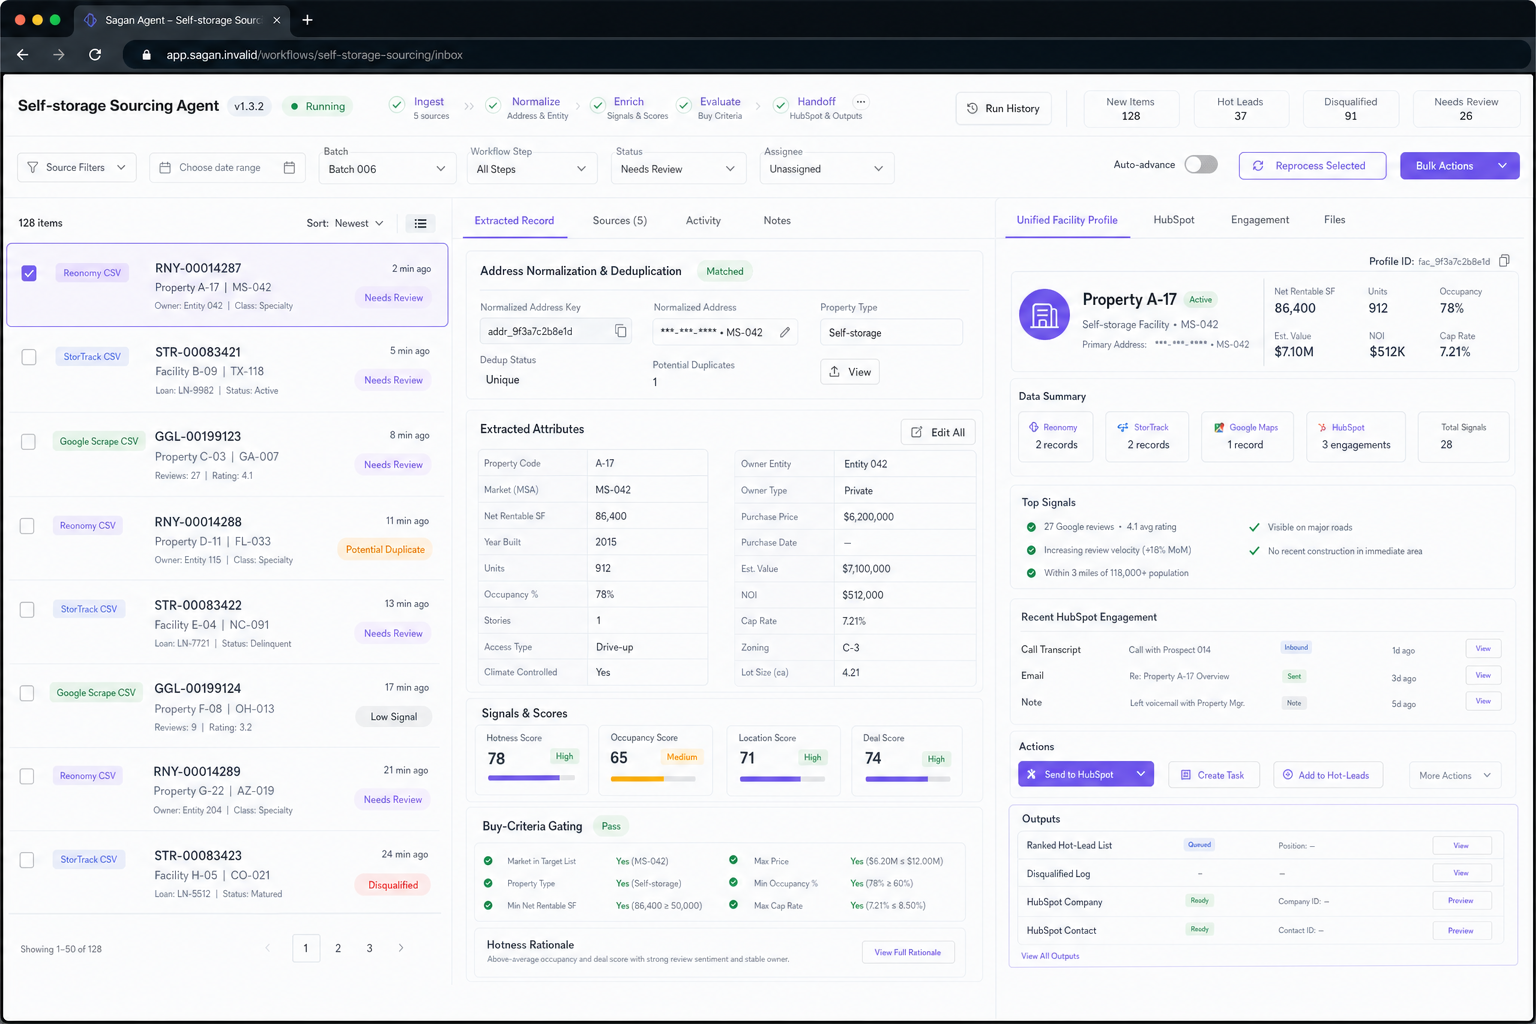The image size is (1536, 1024).
Task: Open the Engagement tab
Action: click(1259, 220)
